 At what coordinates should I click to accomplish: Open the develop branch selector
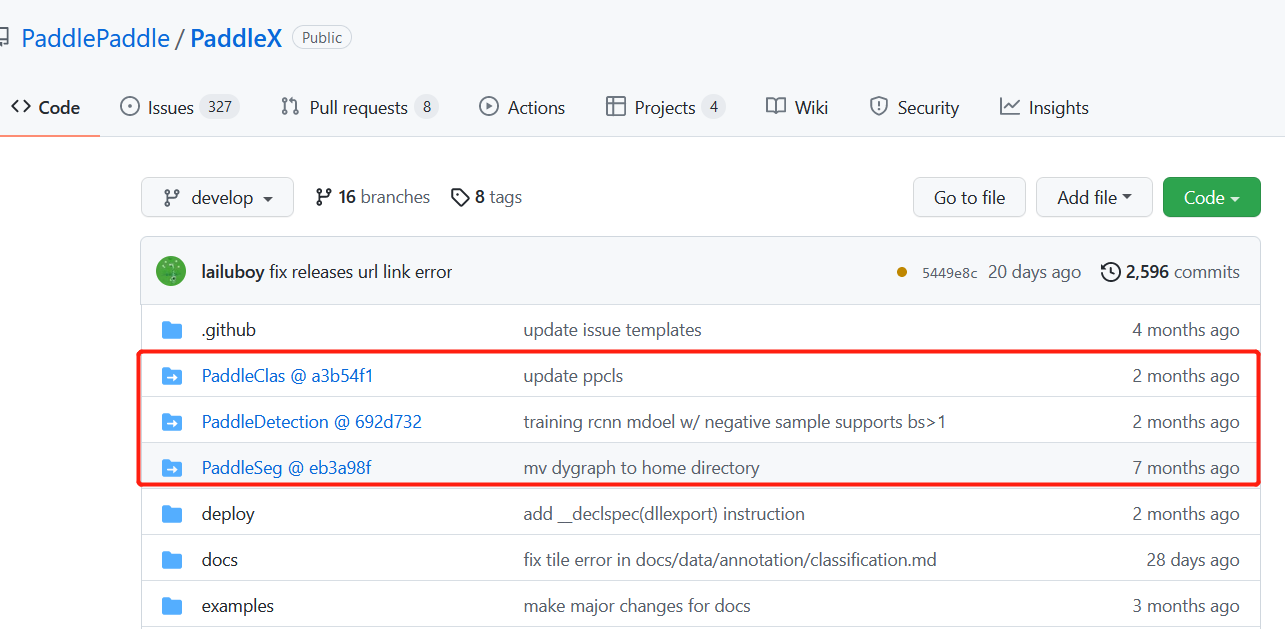(217, 197)
